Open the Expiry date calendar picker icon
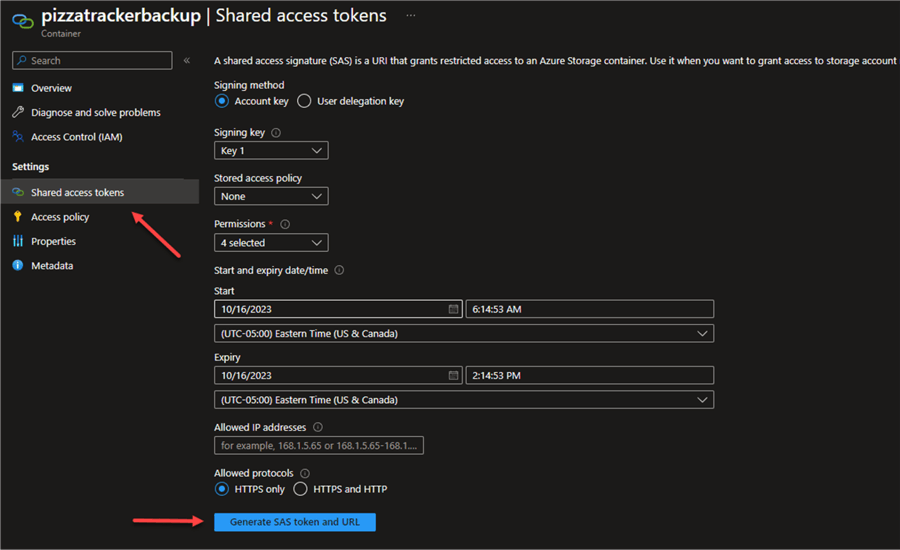Viewport: 900px width, 550px height. 454,376
